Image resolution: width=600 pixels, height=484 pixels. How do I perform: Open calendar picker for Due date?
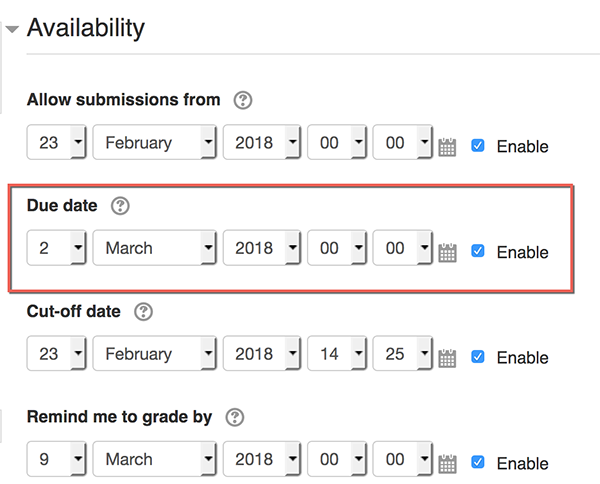(447, 252)
